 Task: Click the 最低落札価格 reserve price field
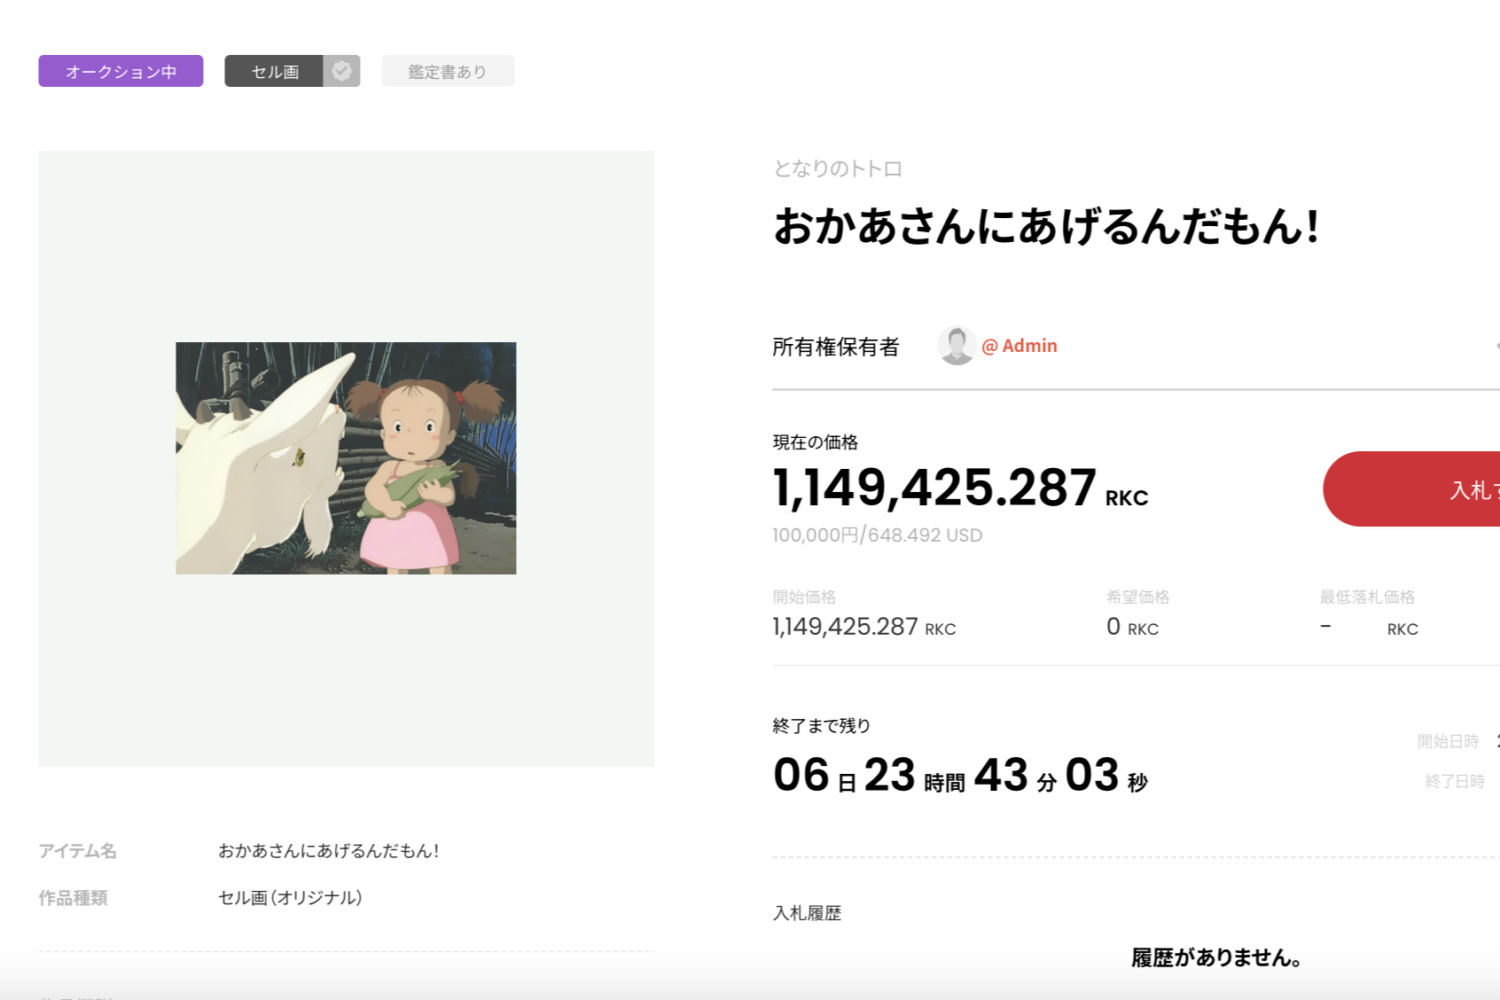click(1368, 627)
